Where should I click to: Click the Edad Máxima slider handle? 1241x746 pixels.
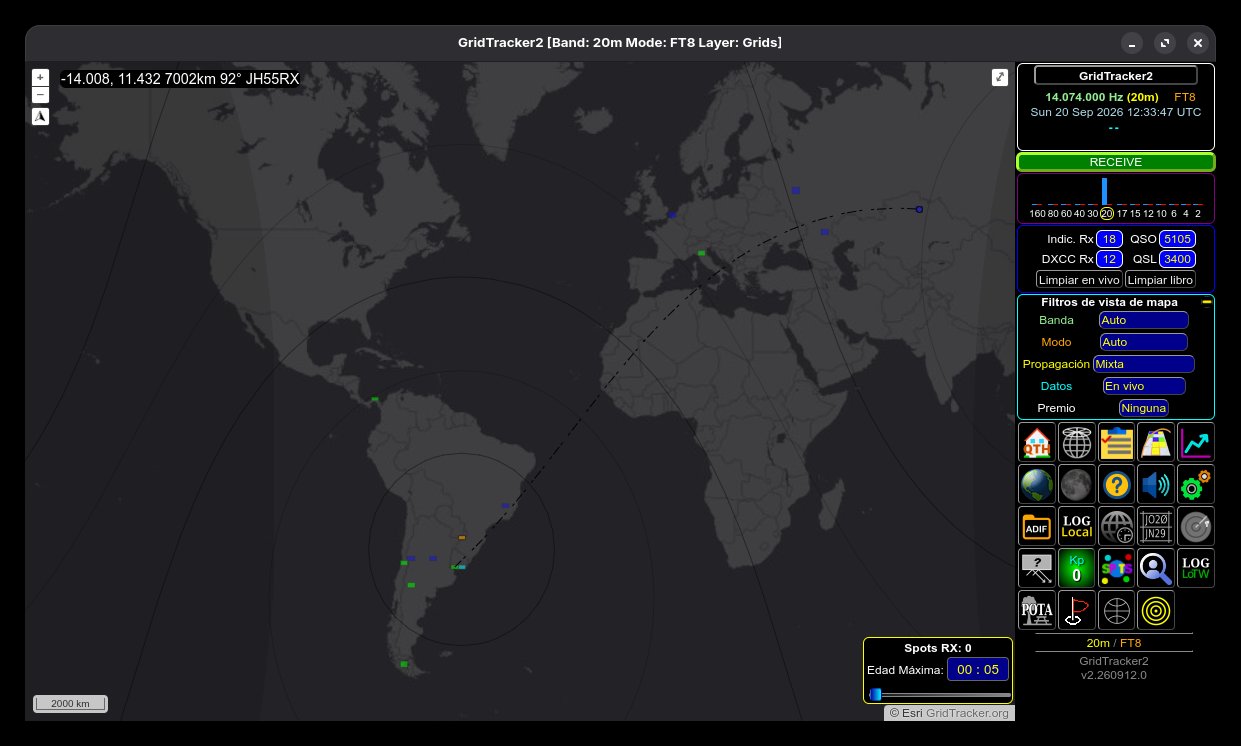point(875,694)
